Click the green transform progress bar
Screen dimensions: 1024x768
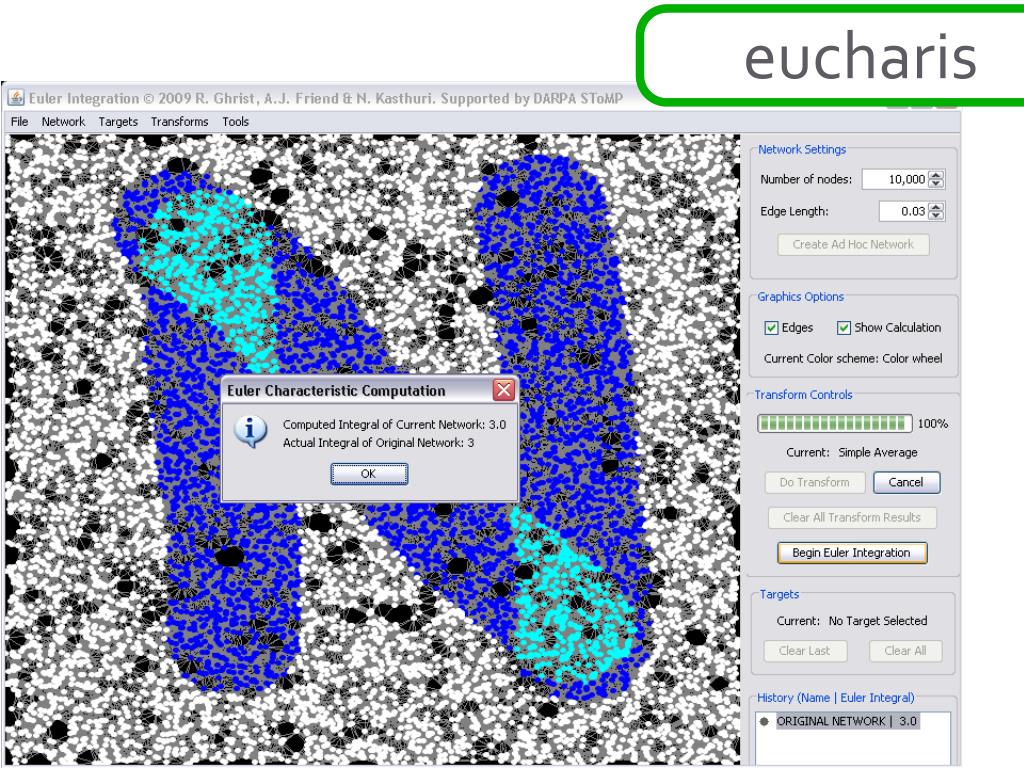(x=834, y=424)
